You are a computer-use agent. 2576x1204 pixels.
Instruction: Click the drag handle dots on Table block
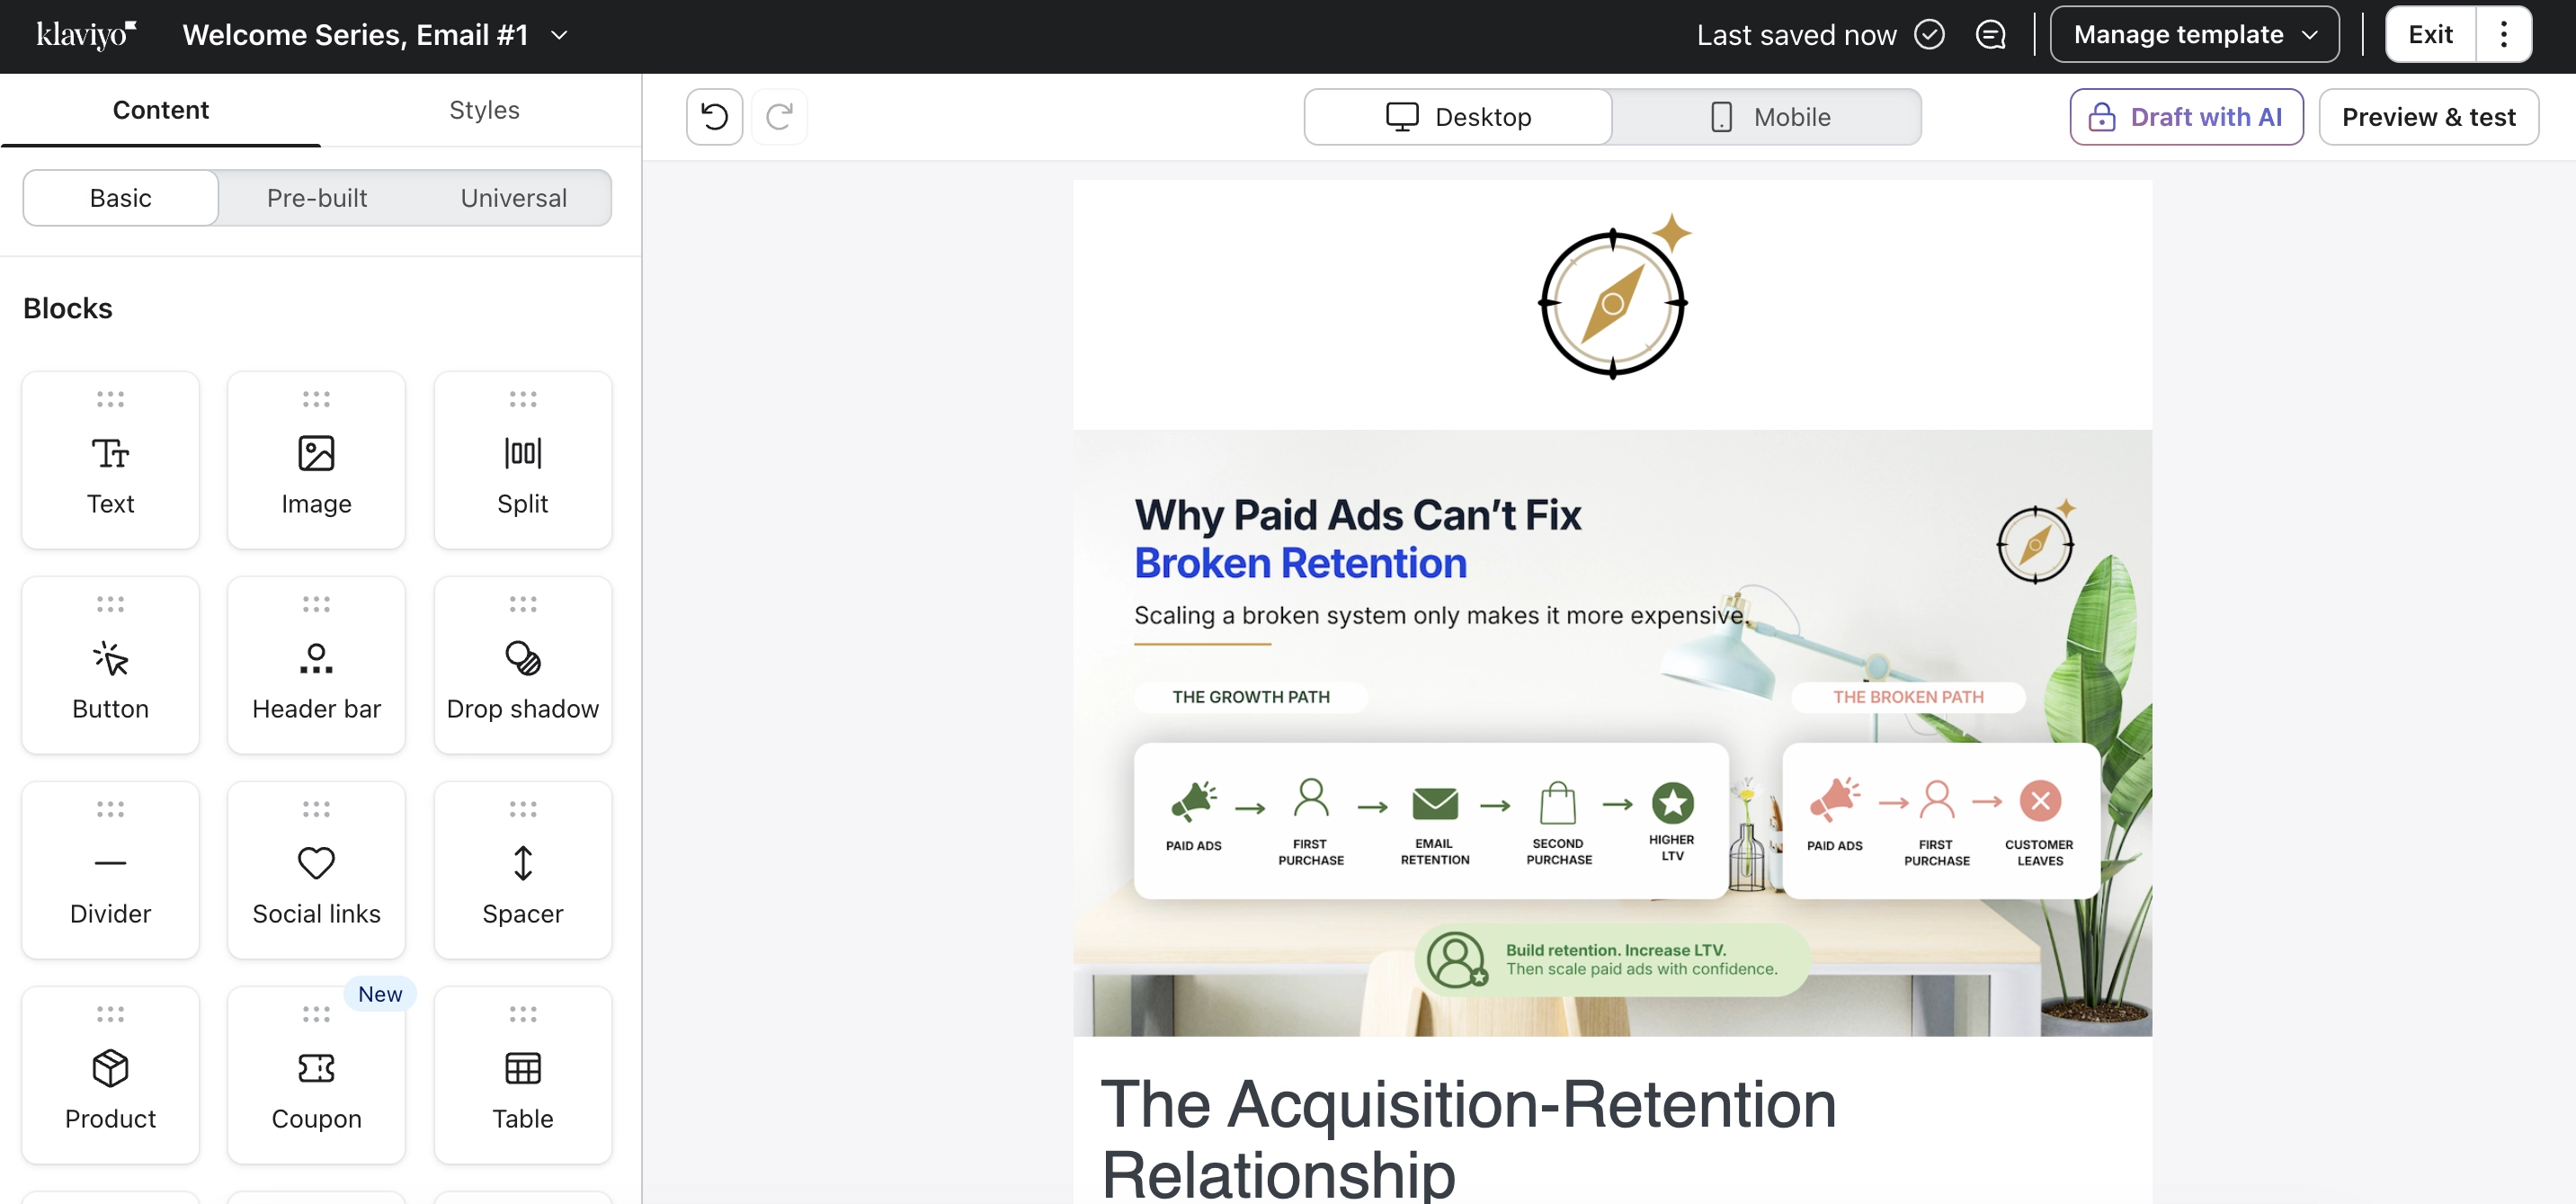click(x=523, y=1014)
